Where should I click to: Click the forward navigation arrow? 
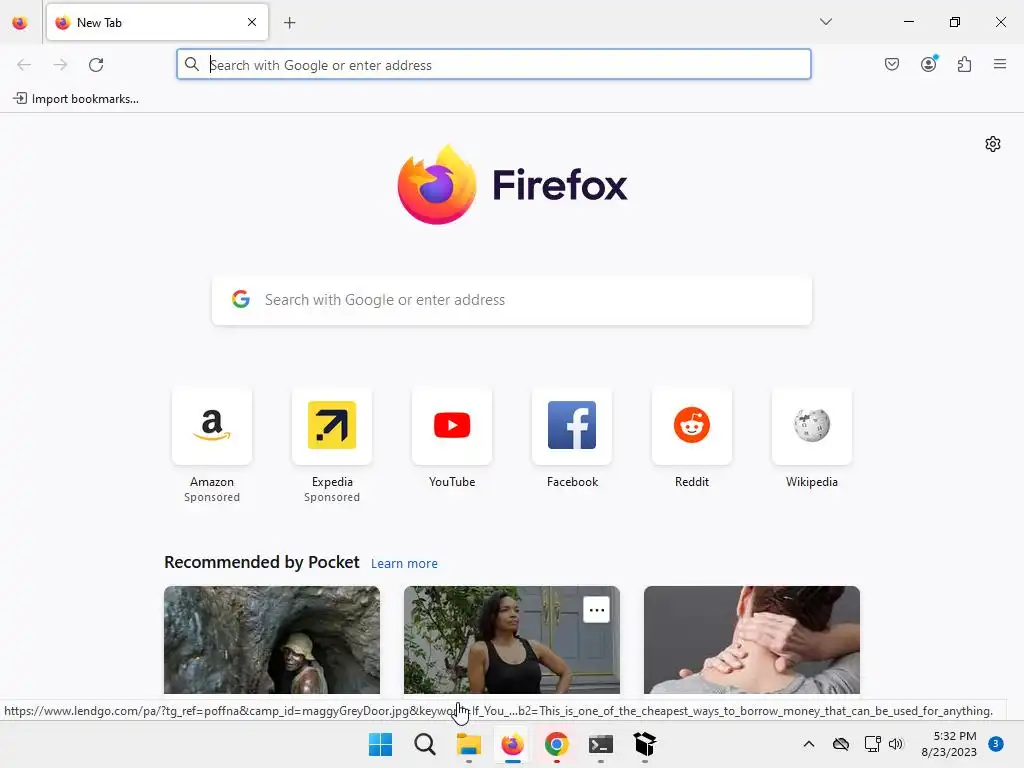[60, 65]
